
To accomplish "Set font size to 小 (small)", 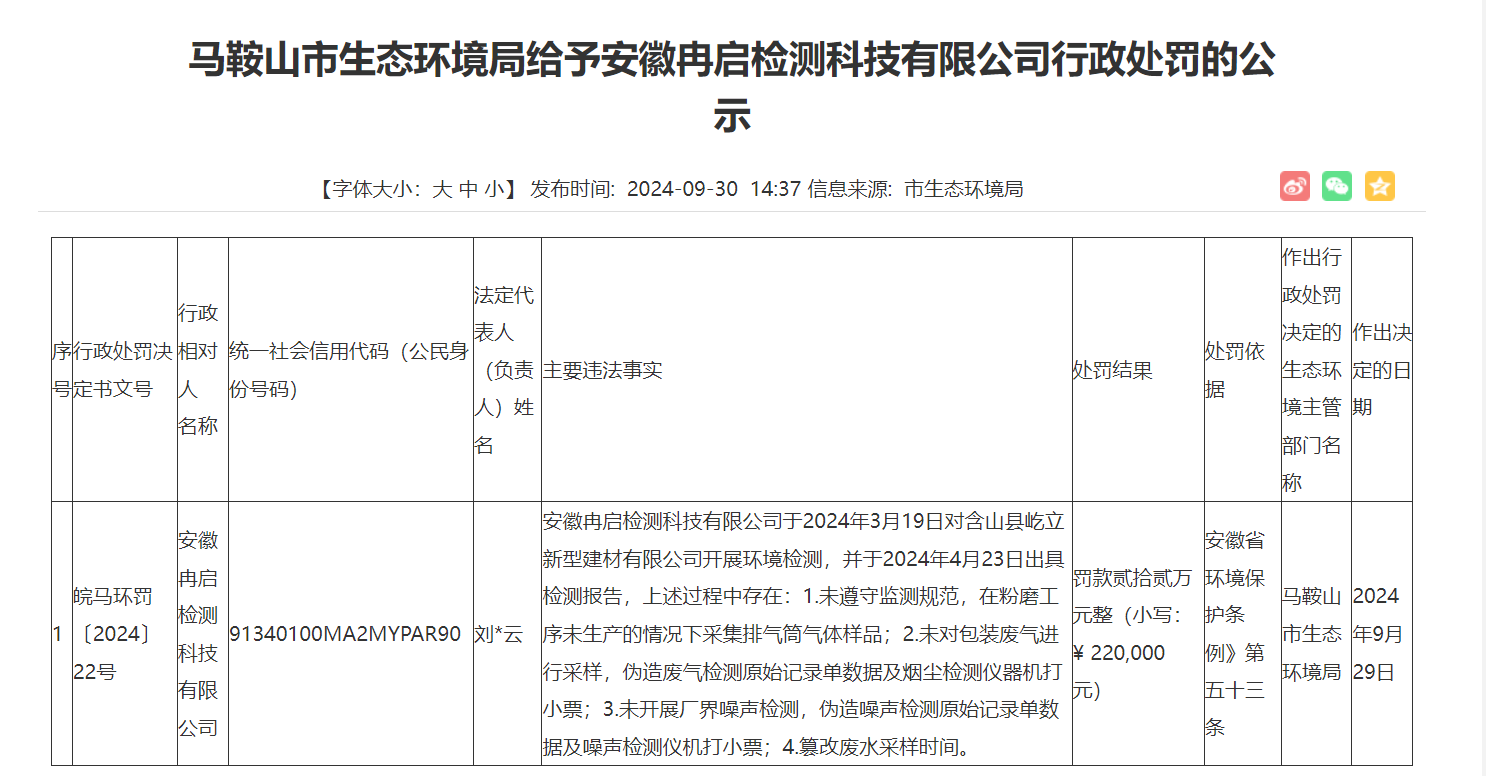I will (495, 189).
